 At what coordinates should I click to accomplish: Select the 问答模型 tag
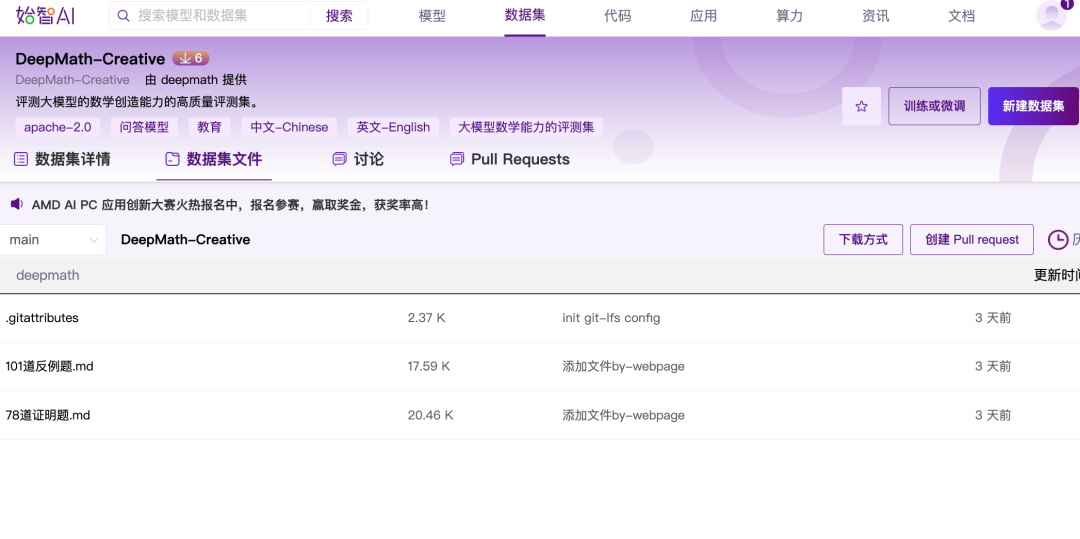click(144, 127)
